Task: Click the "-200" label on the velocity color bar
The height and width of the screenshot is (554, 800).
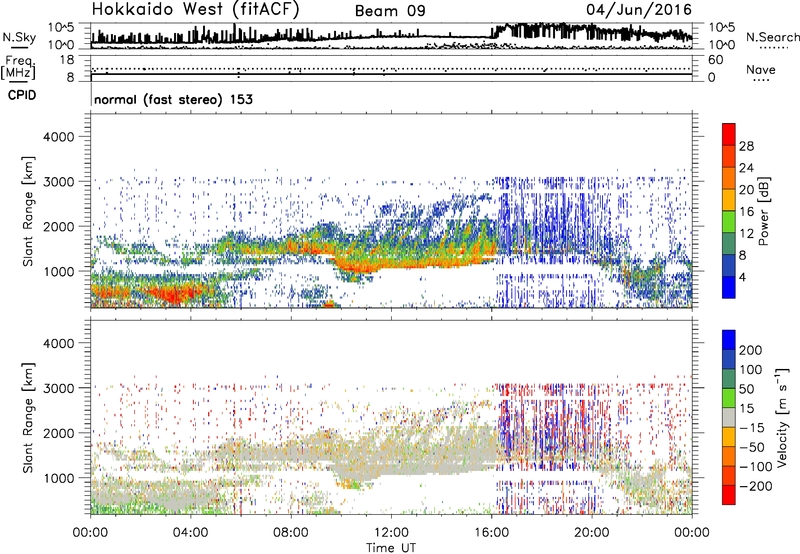Action: pyautogui.click(x=756, y=486)
